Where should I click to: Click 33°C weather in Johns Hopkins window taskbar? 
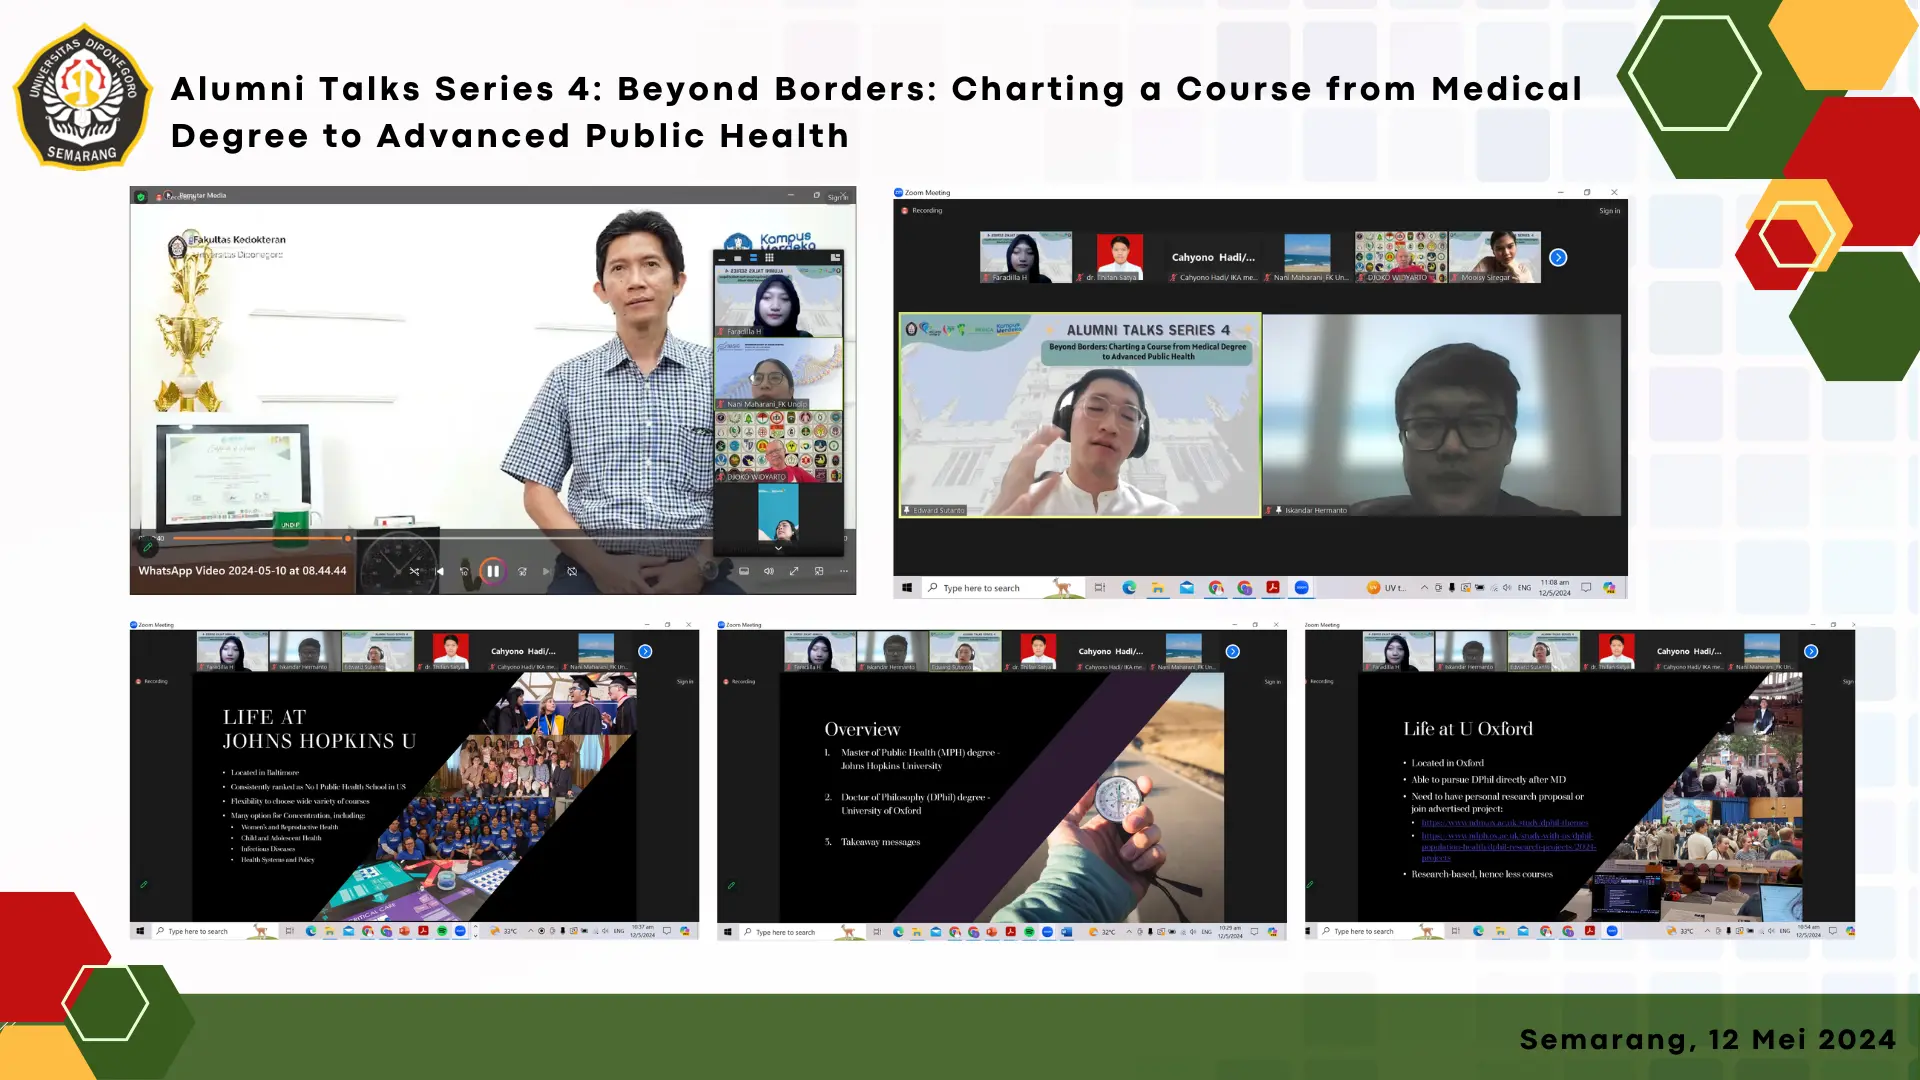click(x=504, y=931)
